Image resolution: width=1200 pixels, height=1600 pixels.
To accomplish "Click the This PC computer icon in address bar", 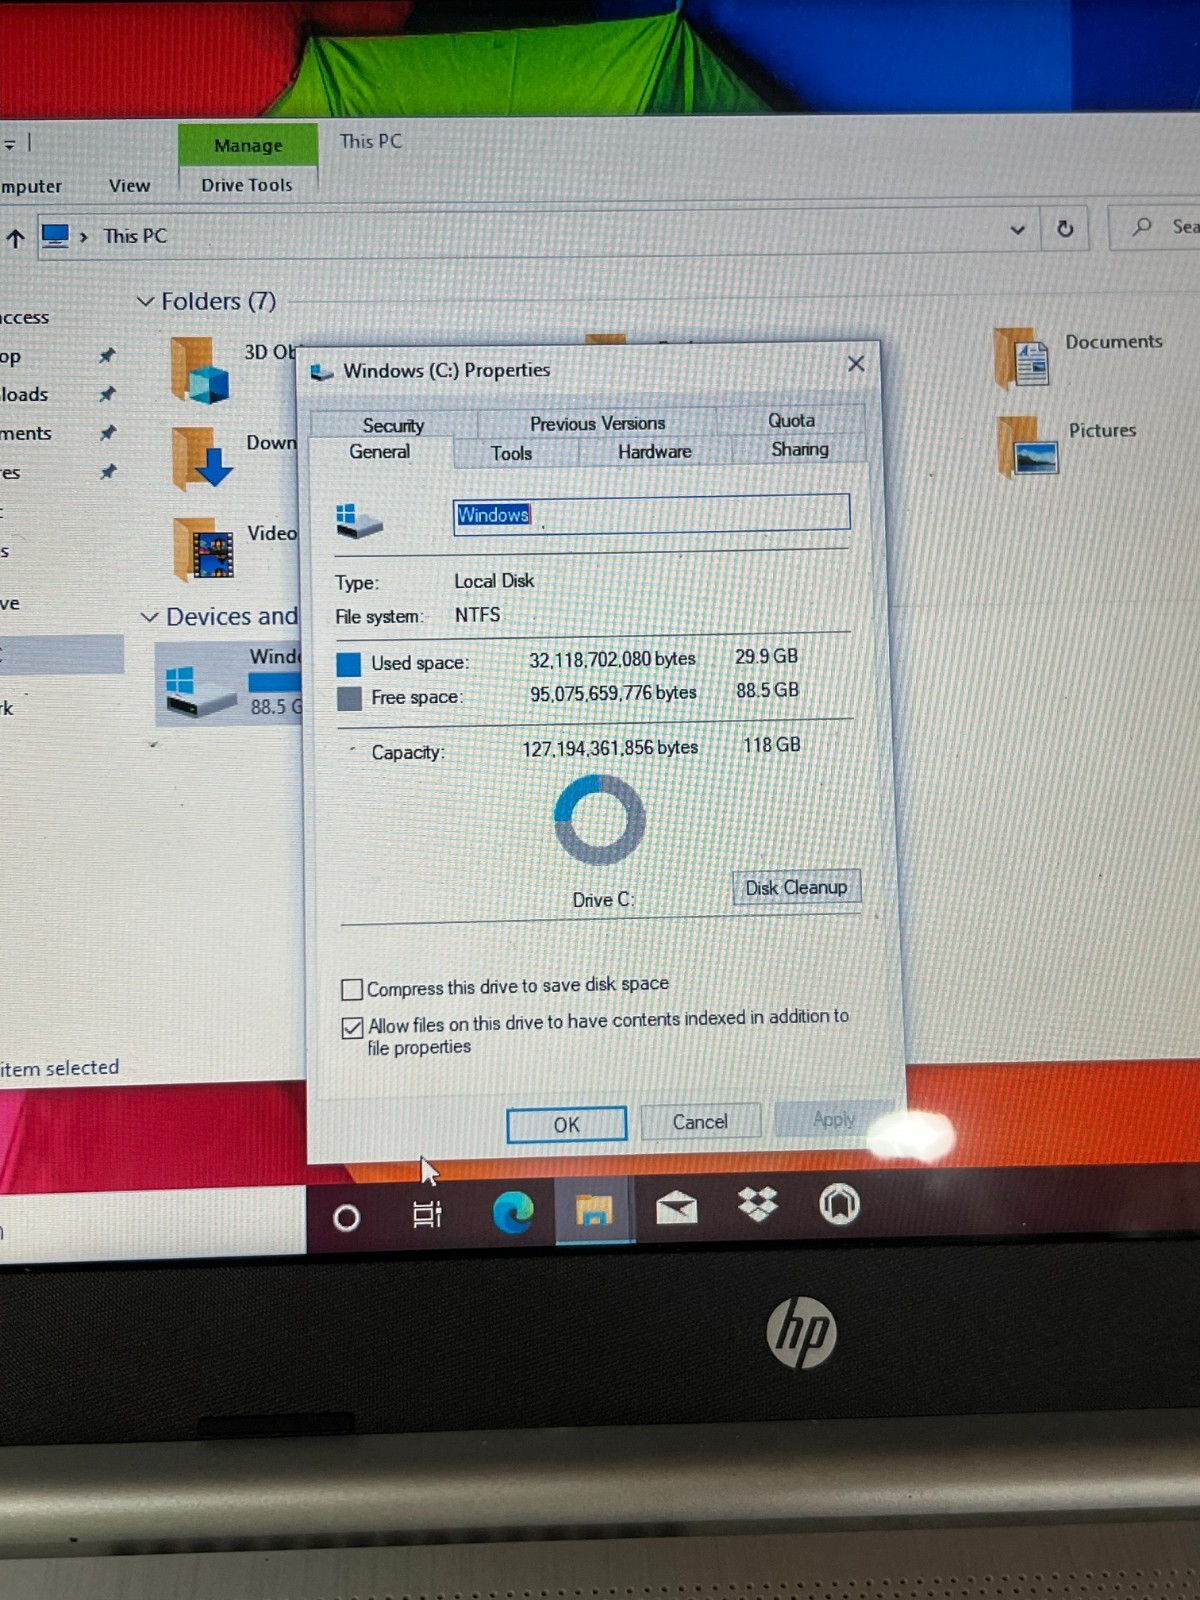I will tap(56, 236).
